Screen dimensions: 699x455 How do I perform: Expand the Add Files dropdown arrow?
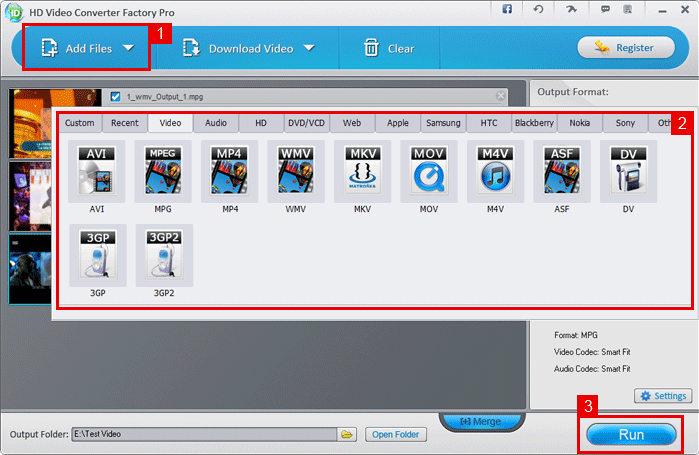[128, 48]
